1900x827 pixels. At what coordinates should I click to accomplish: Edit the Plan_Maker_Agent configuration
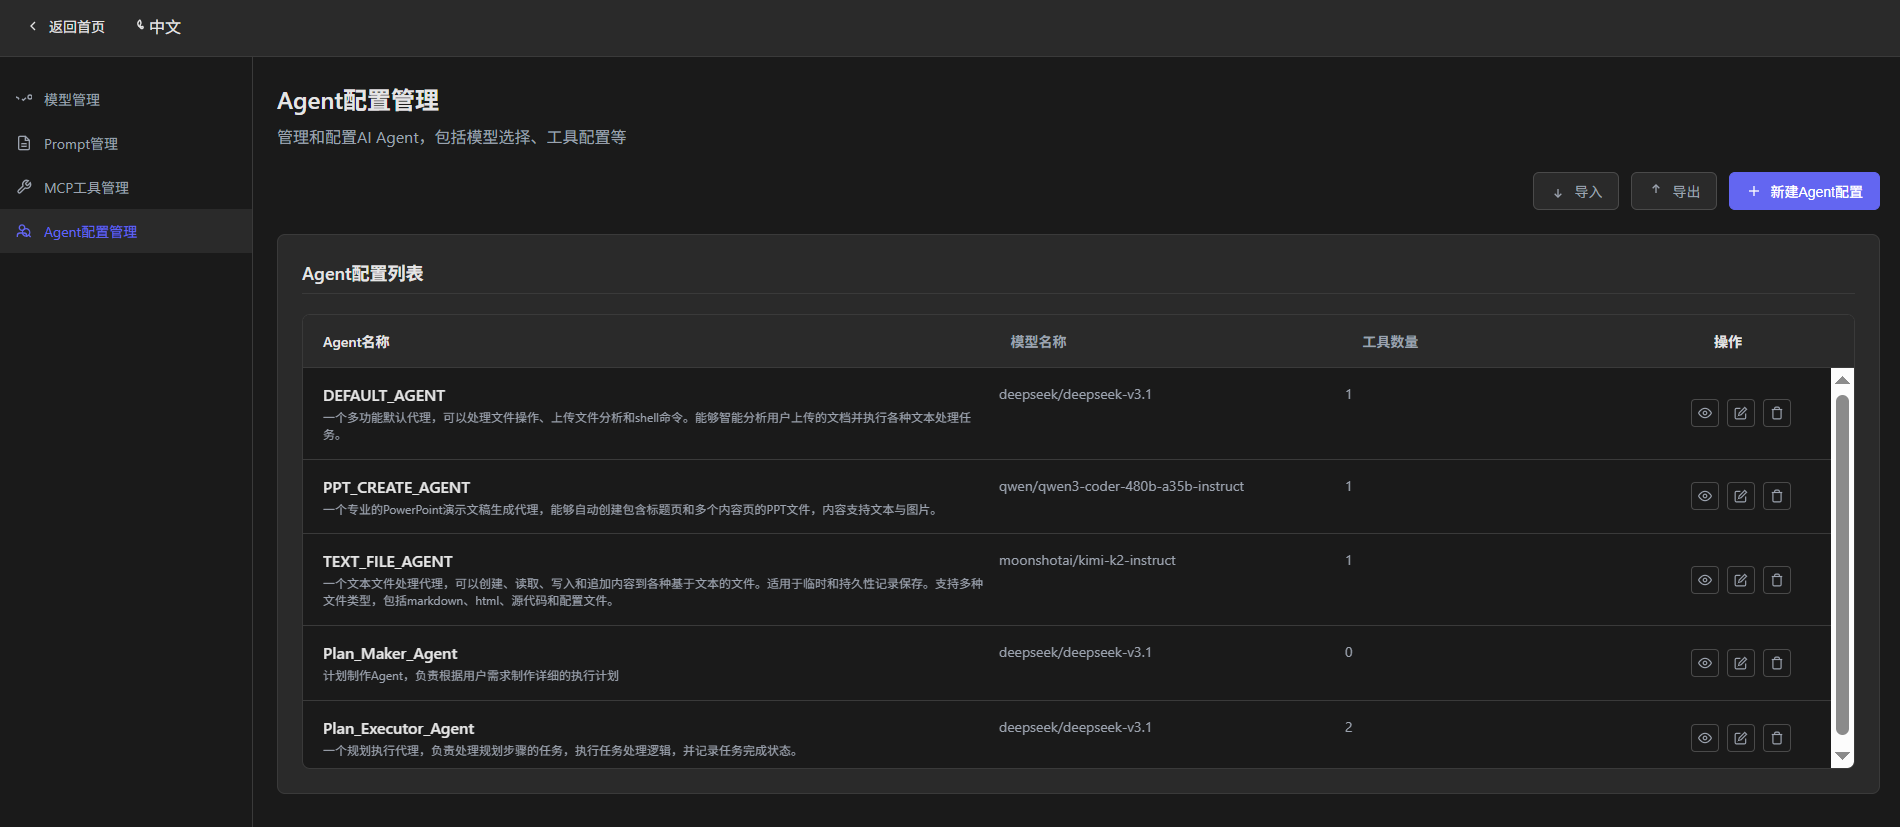1741,663
